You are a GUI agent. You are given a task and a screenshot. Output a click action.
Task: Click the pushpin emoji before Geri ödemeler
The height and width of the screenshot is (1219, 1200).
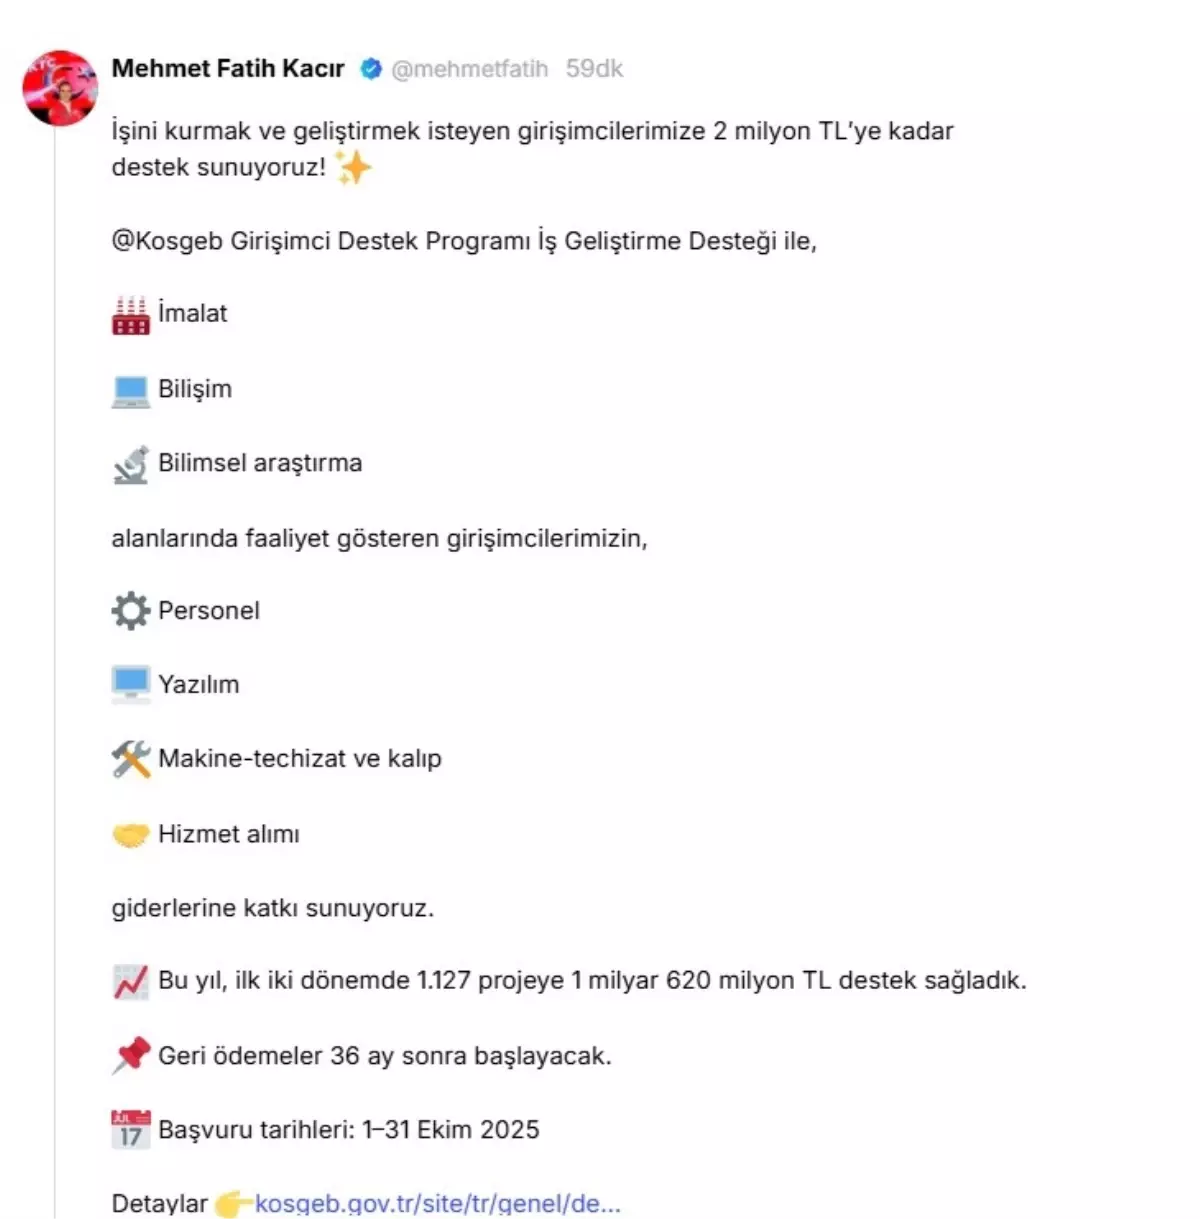[131, 1056]
